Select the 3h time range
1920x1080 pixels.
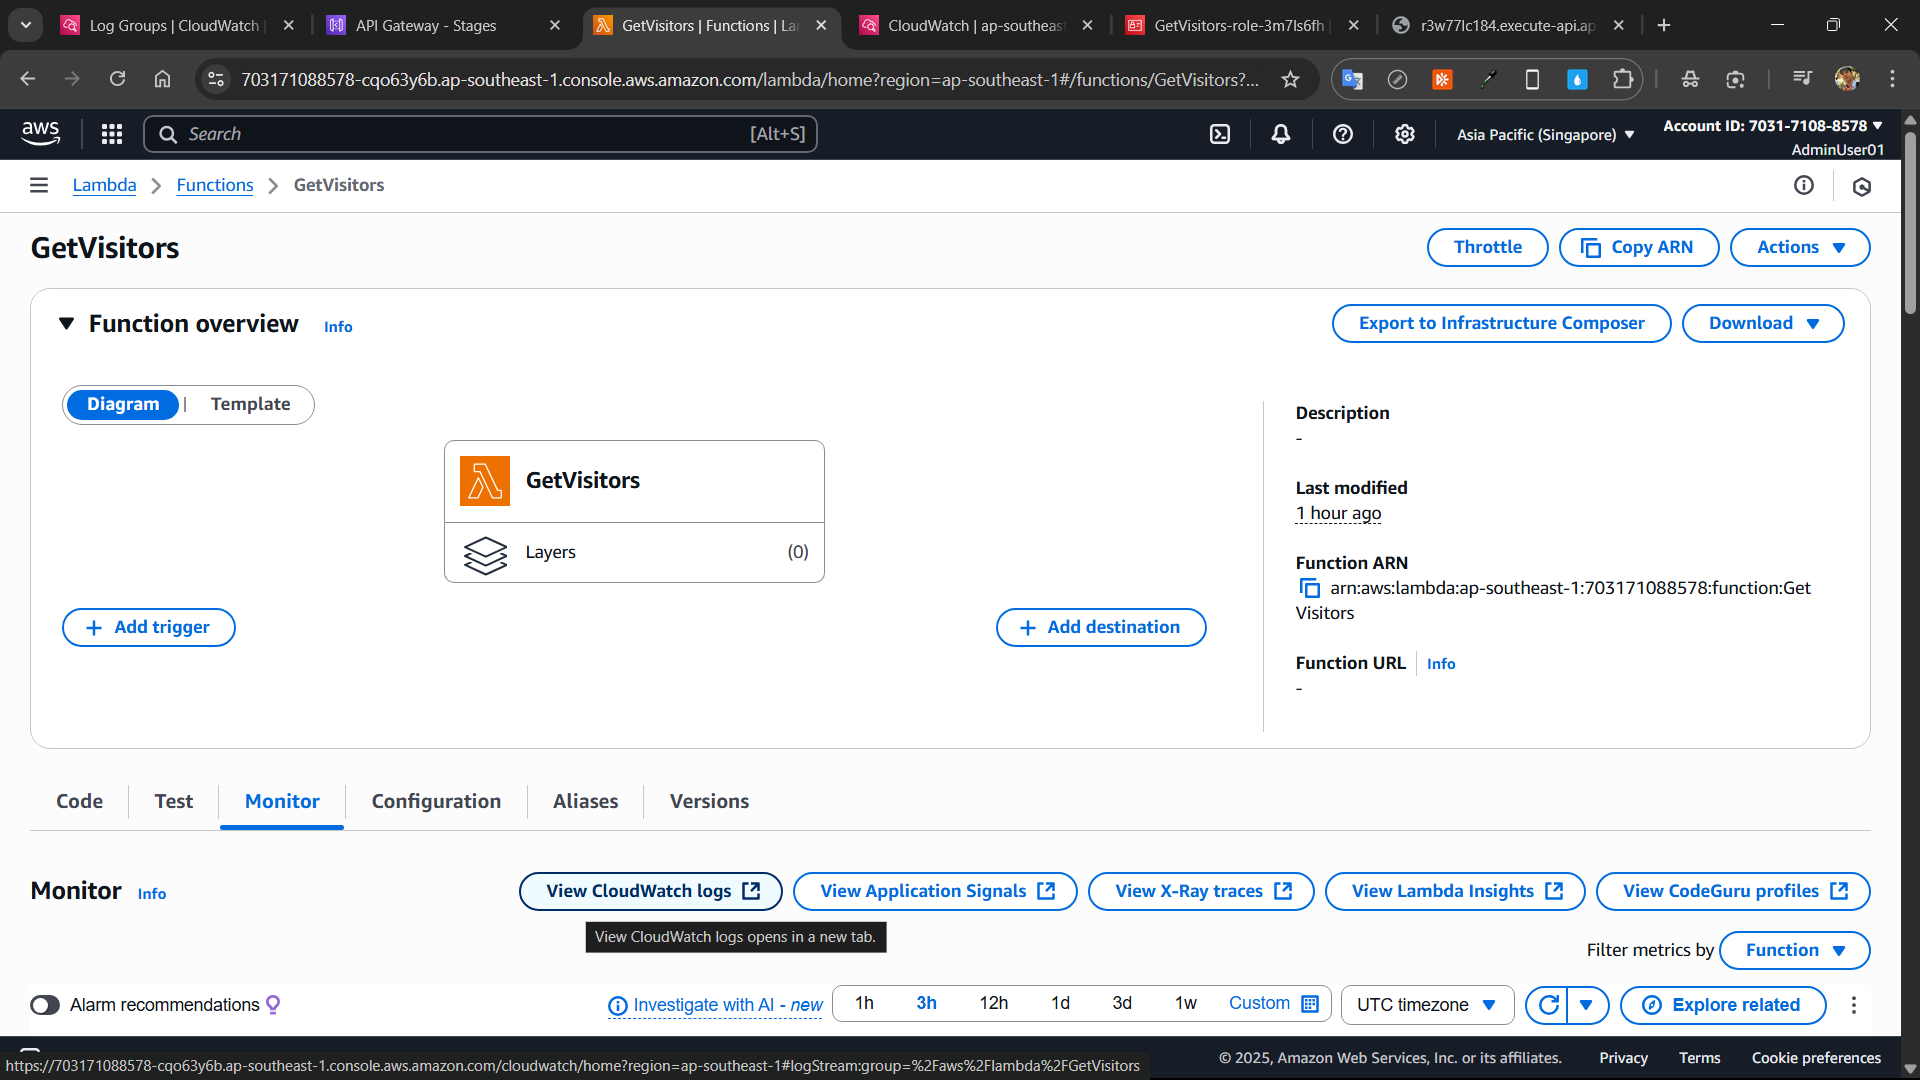pos(926,1003)
